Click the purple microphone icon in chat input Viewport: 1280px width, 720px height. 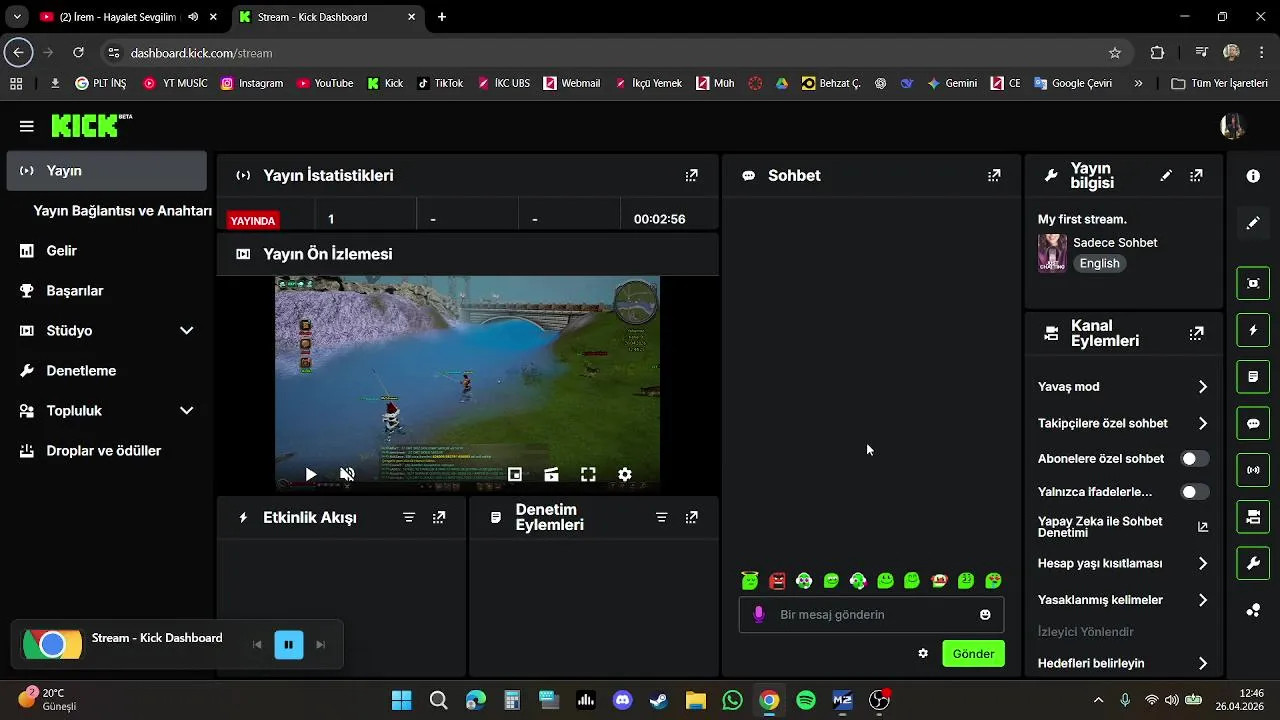[759, 614]
